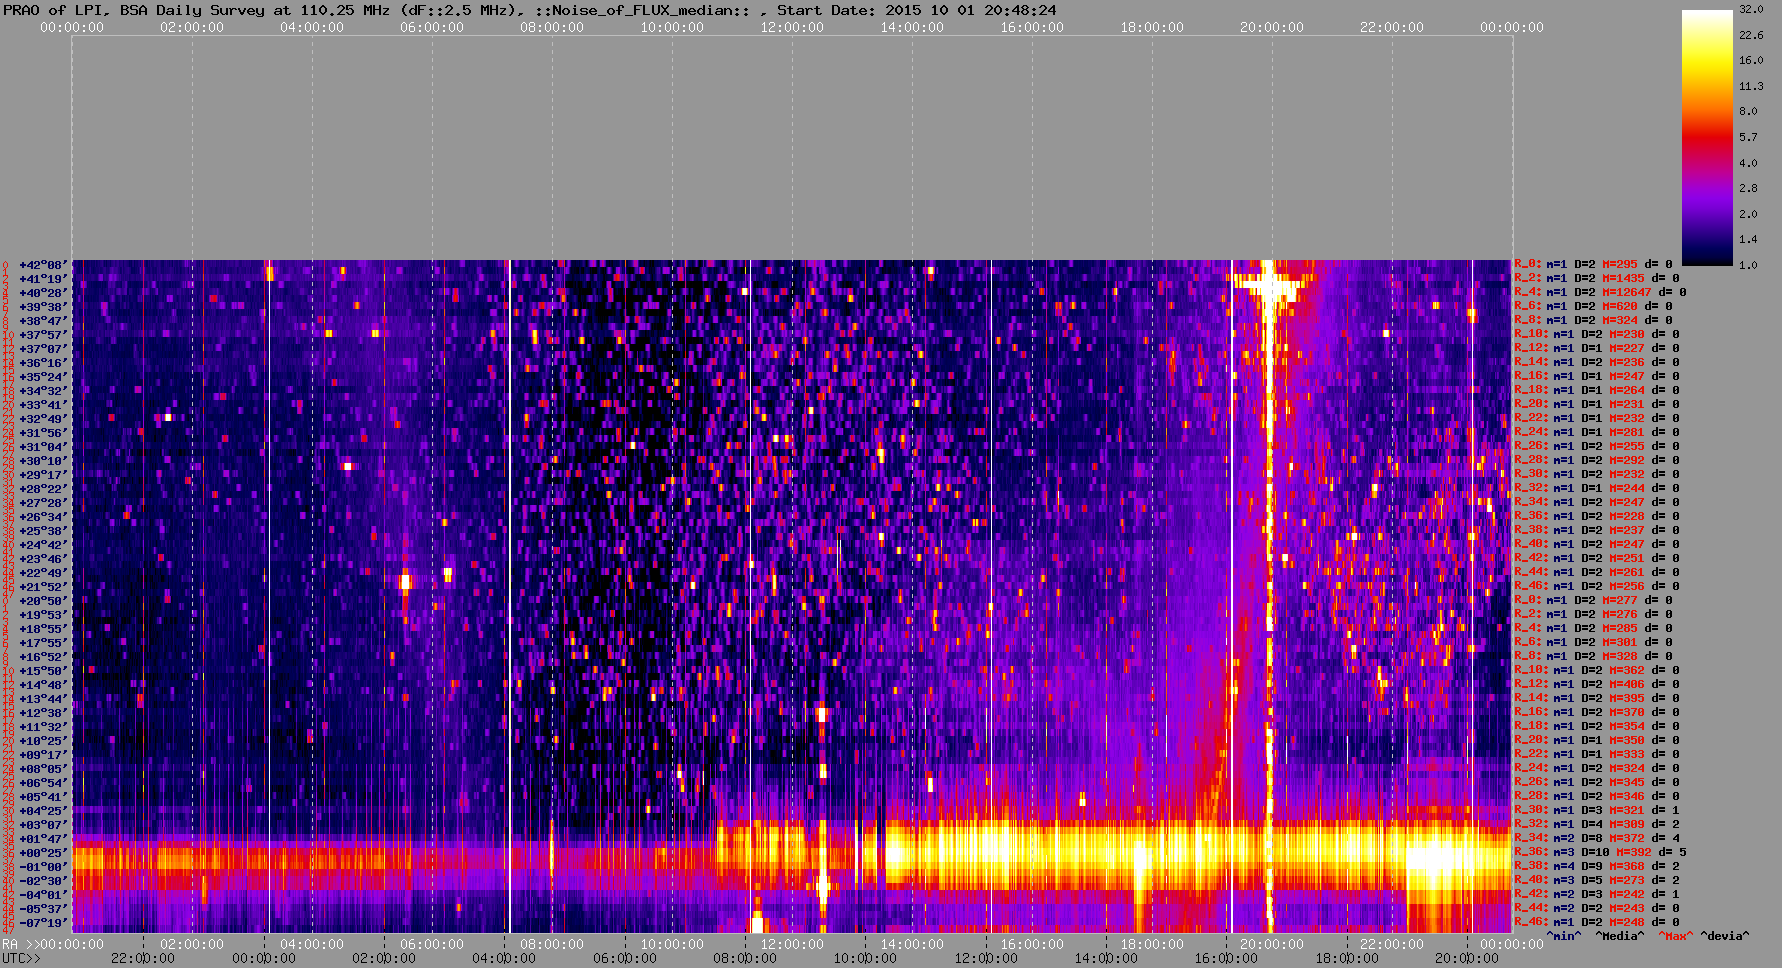Click the -05°37' declination label

click(44, 909)
